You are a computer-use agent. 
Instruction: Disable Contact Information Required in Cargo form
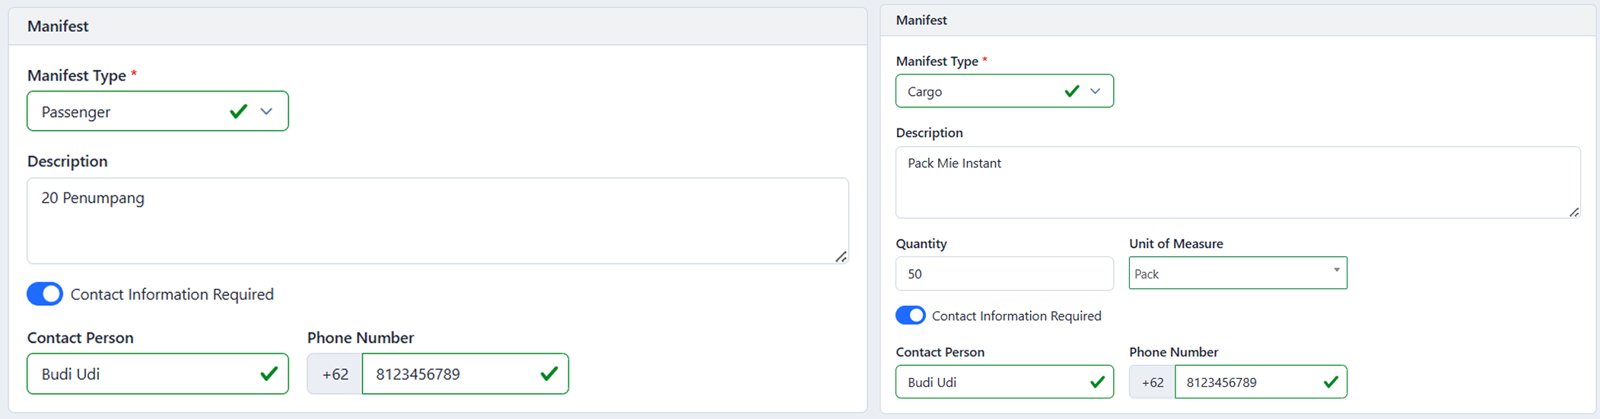[x=910, y=316]
